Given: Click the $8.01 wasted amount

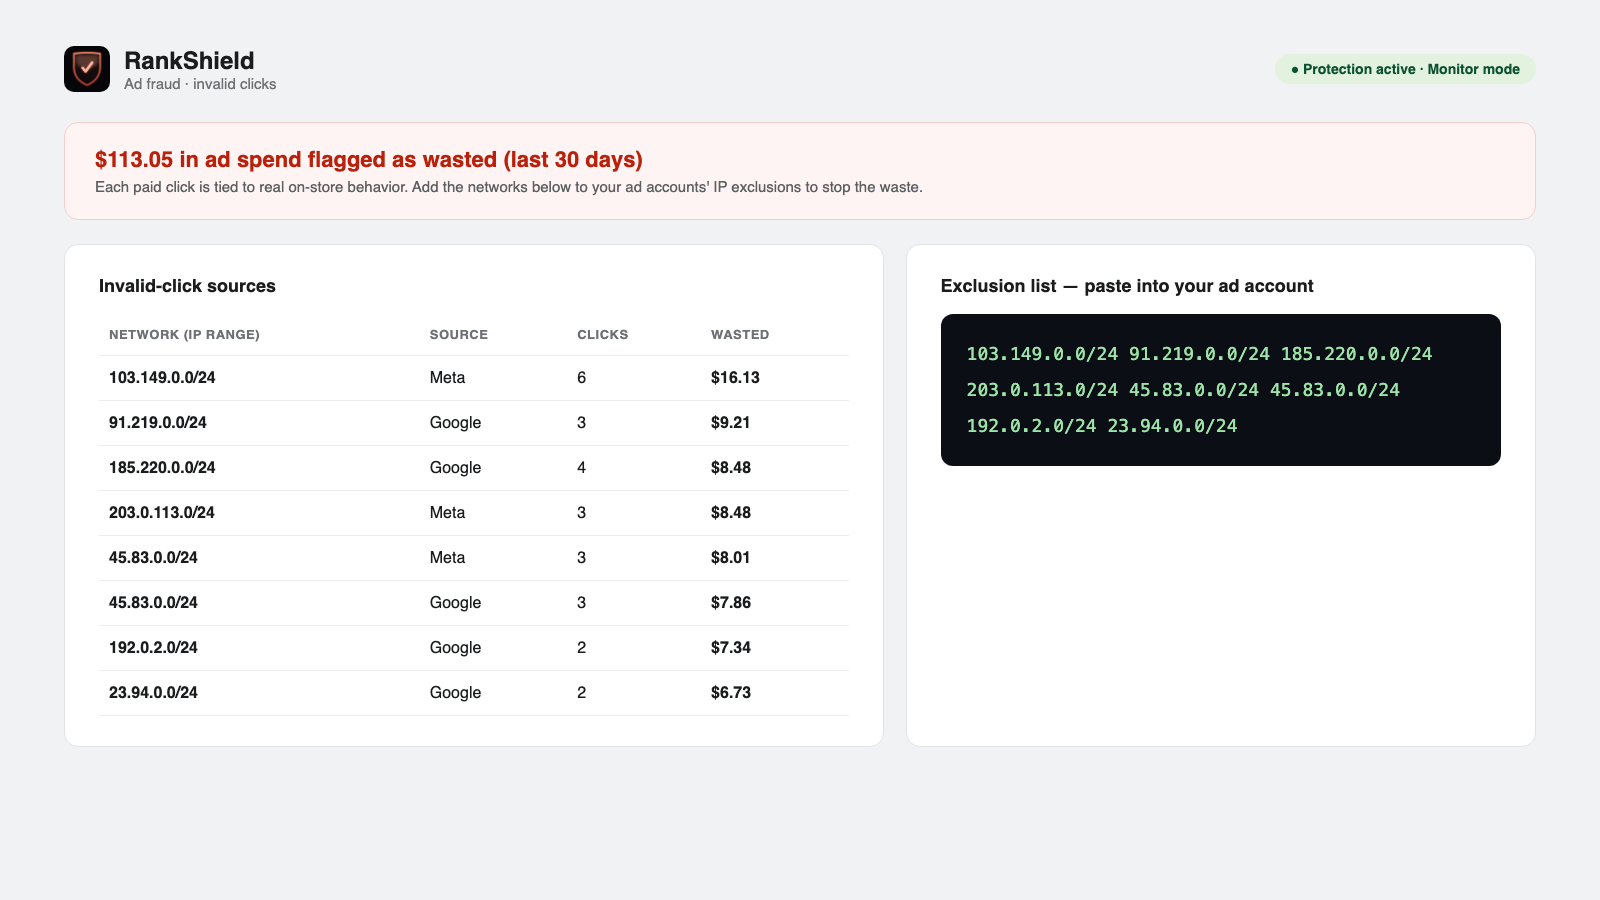Looking at the screenshot, I should pos(730,558).
